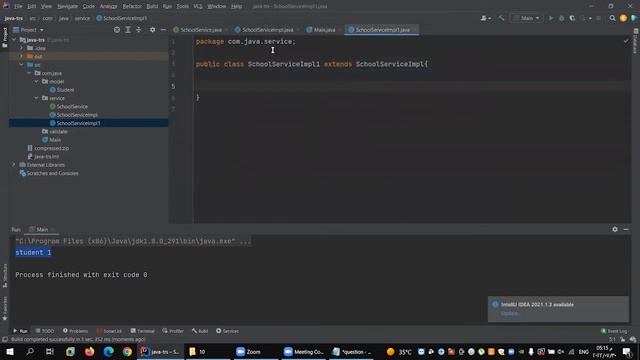
Task: Expand the External Libraries node
Action: click(x=14, y=164)
